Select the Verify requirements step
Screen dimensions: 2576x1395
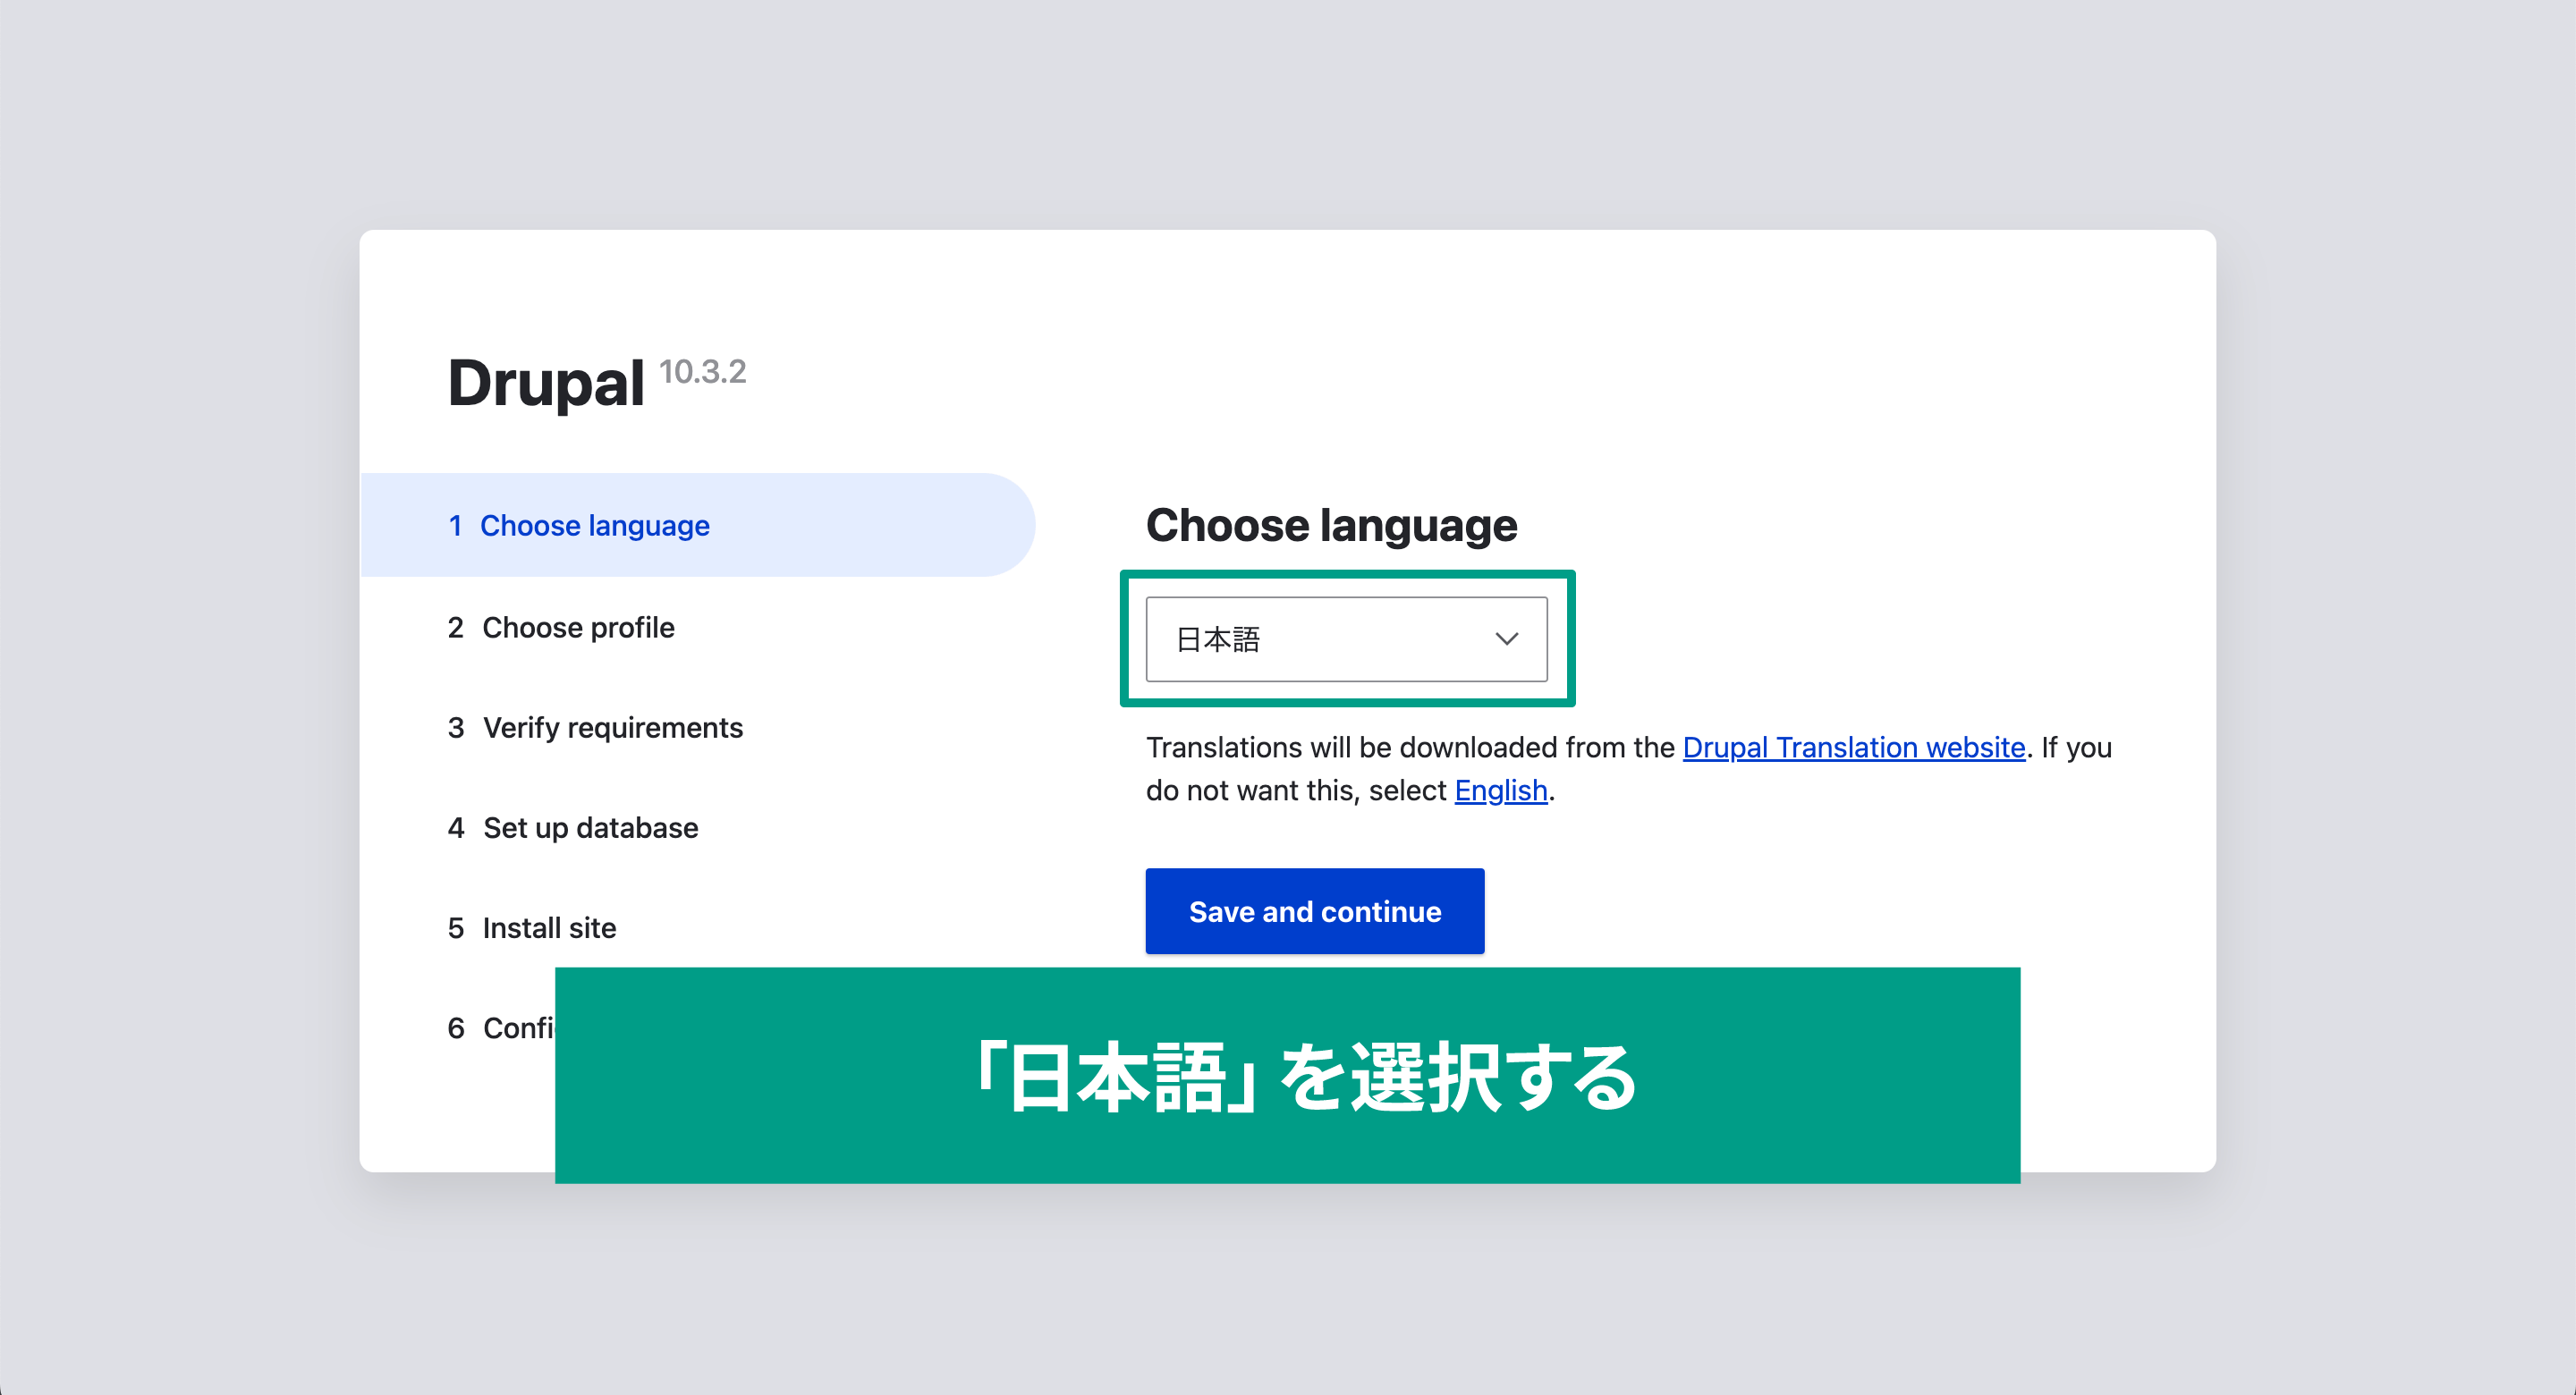595,727
